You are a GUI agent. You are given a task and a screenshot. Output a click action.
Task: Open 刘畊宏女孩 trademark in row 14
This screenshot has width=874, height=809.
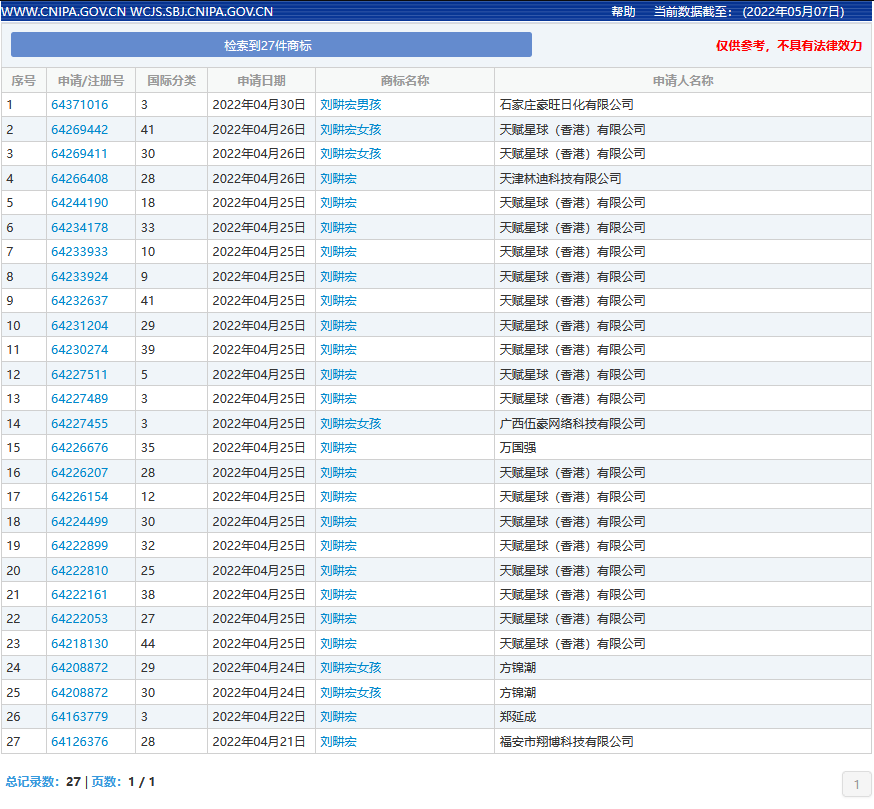click(x=351, y=424)
